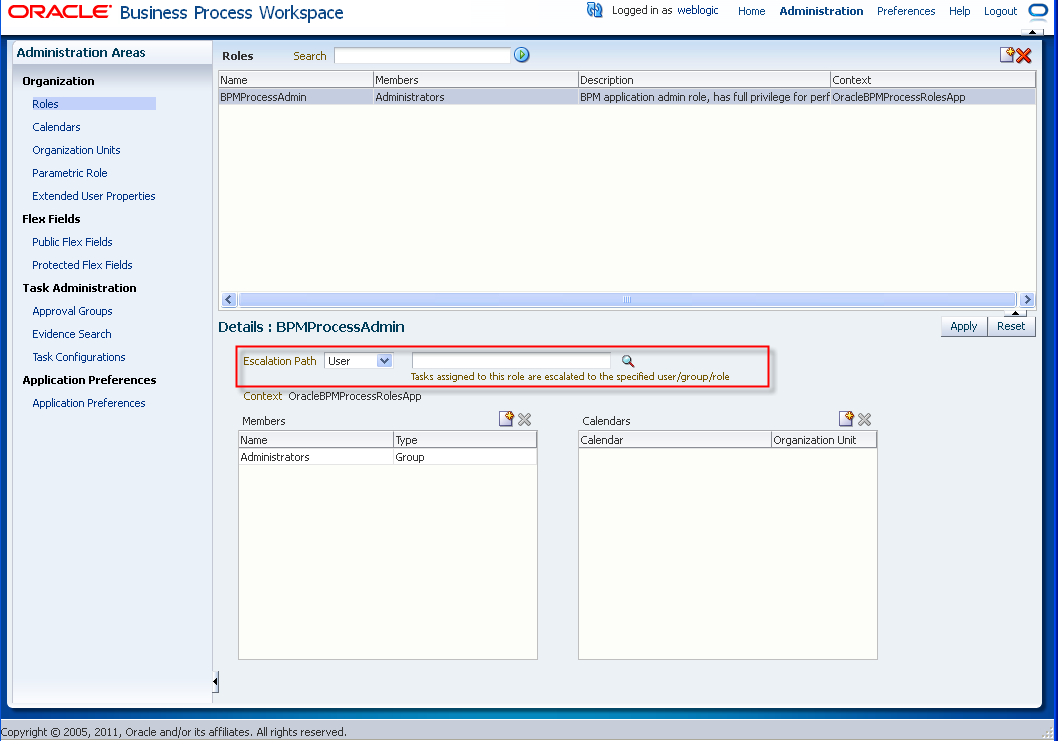
Task: Run the Roles search with green arrow
Action: (522, 55)
